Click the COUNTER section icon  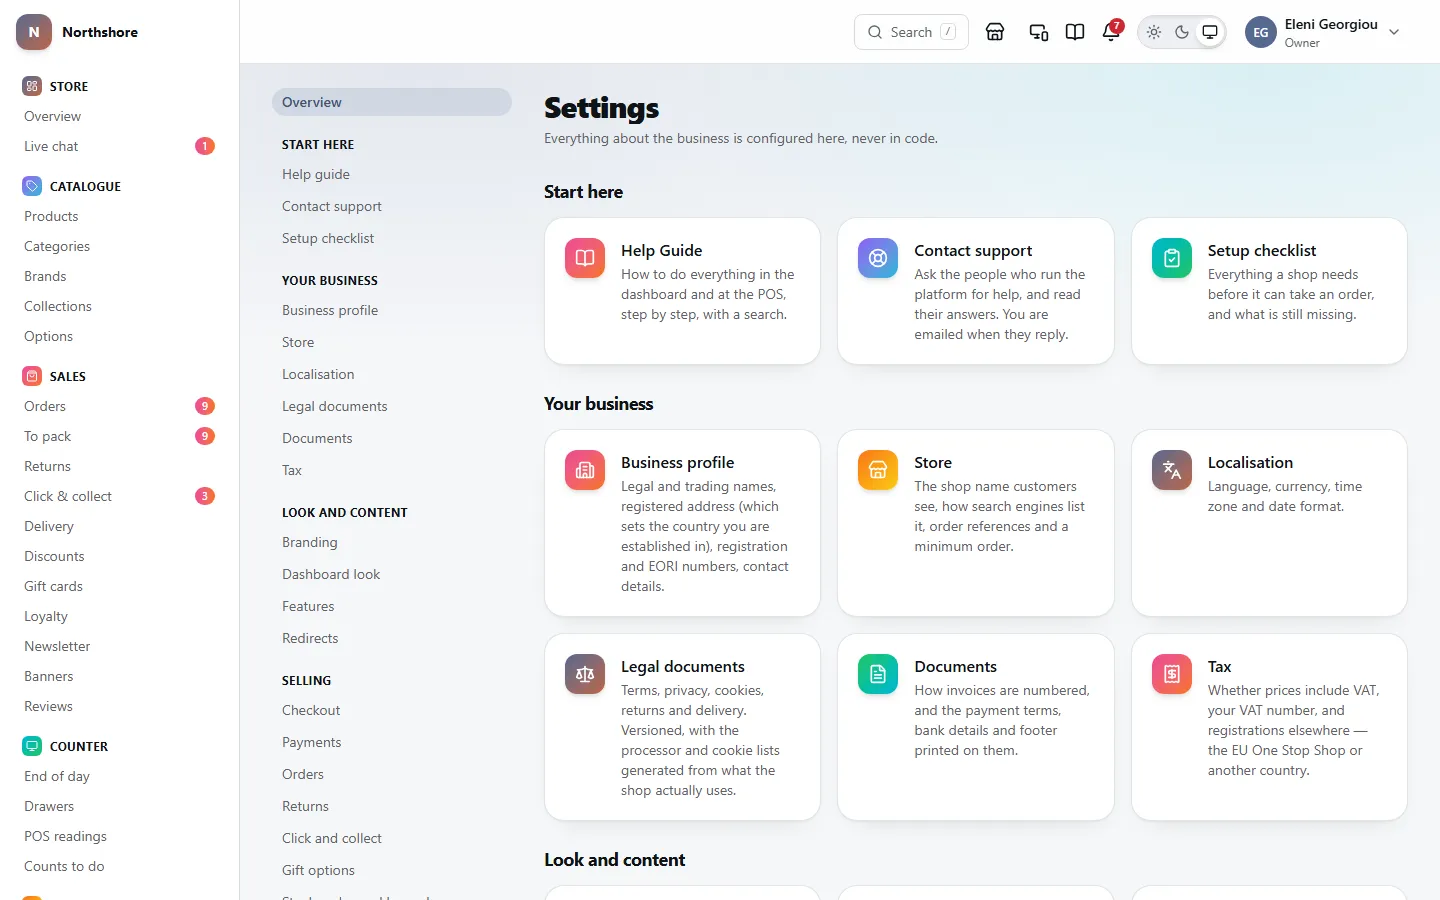[x=32, y=746]
